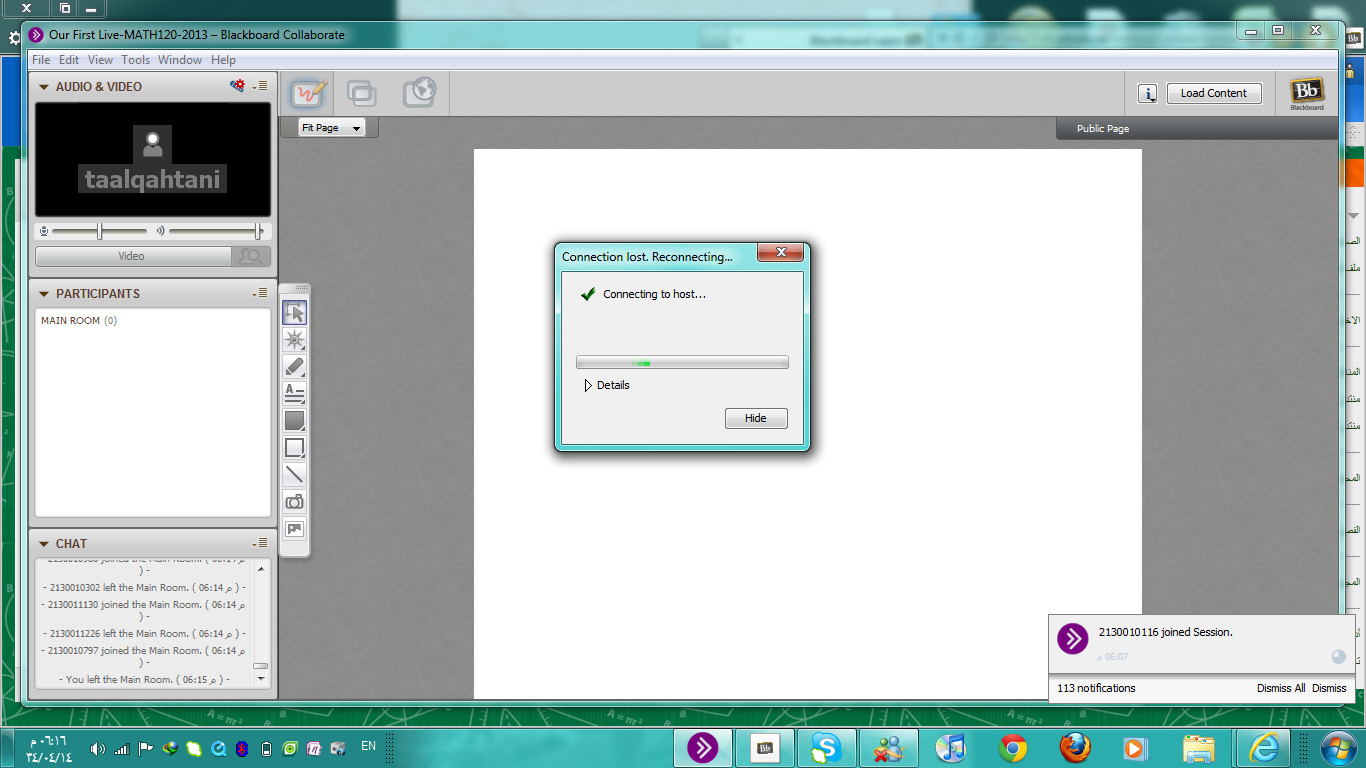This screenshot has width=1366, height=768.
Task: Click Hide in the reconnecting dialog
Action: (756, 418)
